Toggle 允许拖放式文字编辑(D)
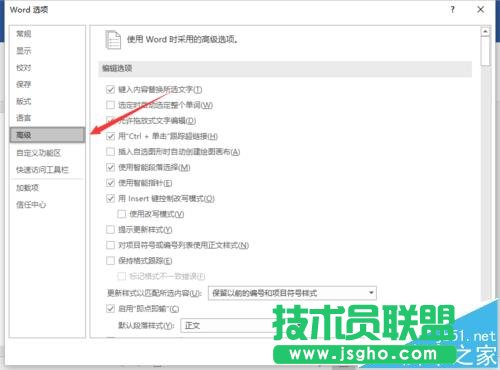The image size is (500, 370). [110, 120]
